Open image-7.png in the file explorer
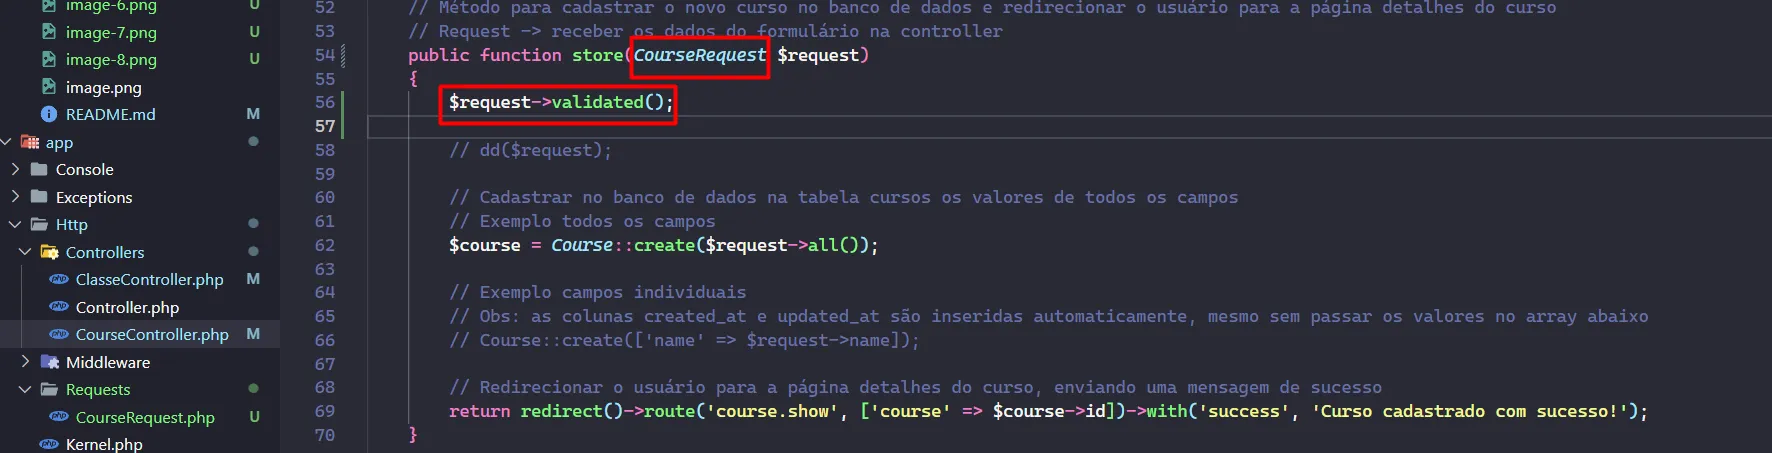The height and width of the screenshot is (453, 1772). pos(111,32)
